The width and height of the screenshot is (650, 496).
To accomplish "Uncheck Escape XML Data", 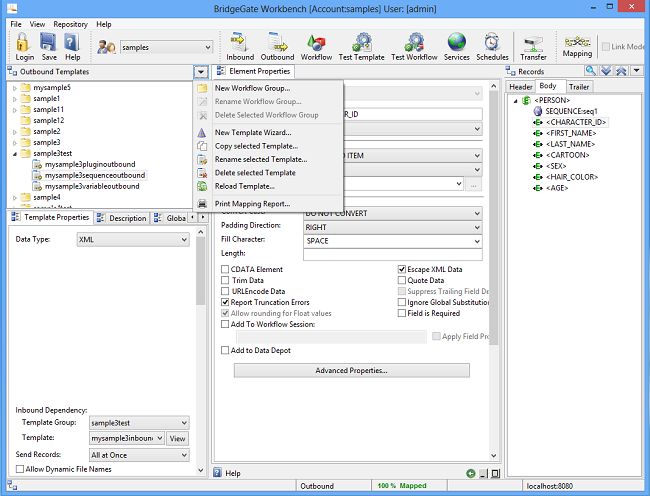I will click(402, 269).
